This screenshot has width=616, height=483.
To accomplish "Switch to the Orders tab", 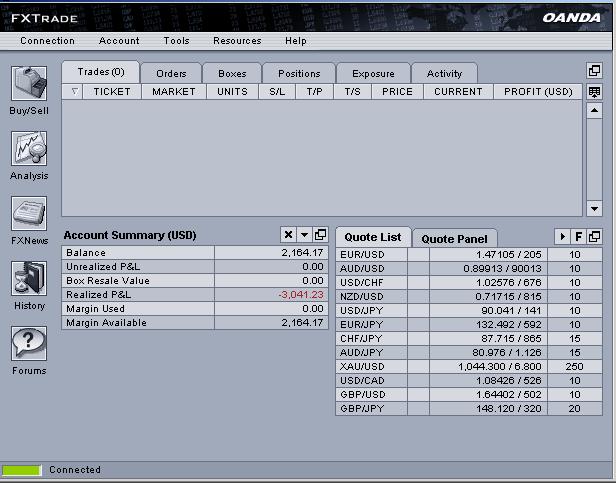I will pyautogui.click(x=171, y=73).
